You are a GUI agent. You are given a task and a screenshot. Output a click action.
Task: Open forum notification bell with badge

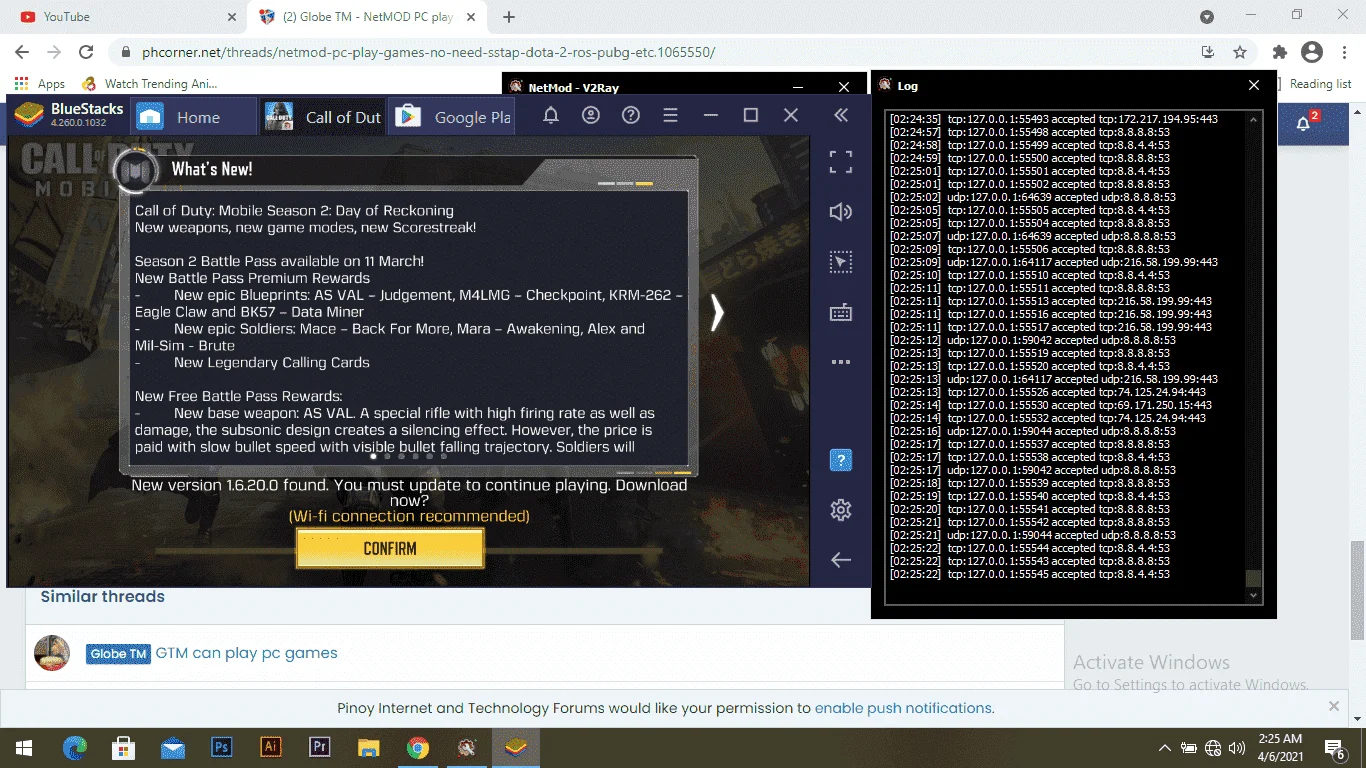(x=1305, y=122)
